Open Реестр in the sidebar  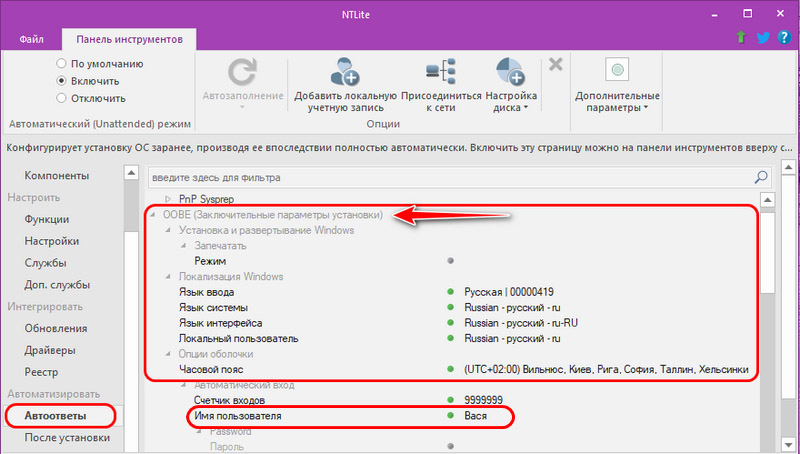coord(41,372)
